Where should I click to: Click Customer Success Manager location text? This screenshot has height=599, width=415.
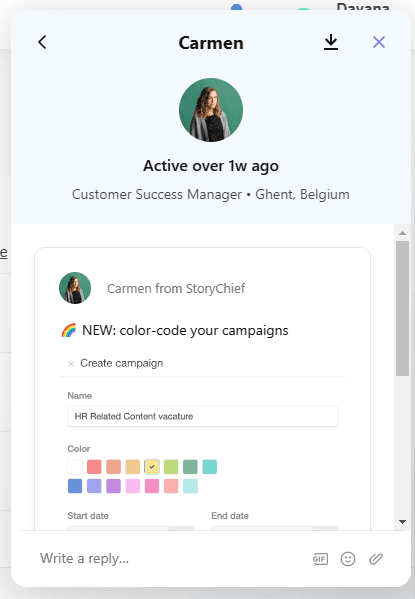point(211,194)
